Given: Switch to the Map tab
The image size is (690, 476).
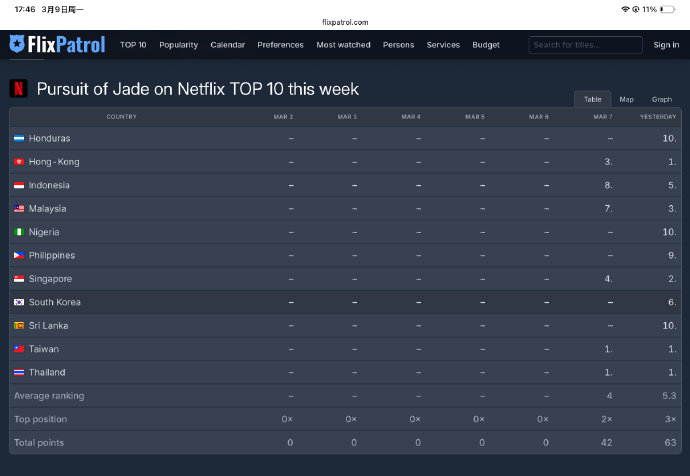Looking at the screenshot, I should coord(627,99).
